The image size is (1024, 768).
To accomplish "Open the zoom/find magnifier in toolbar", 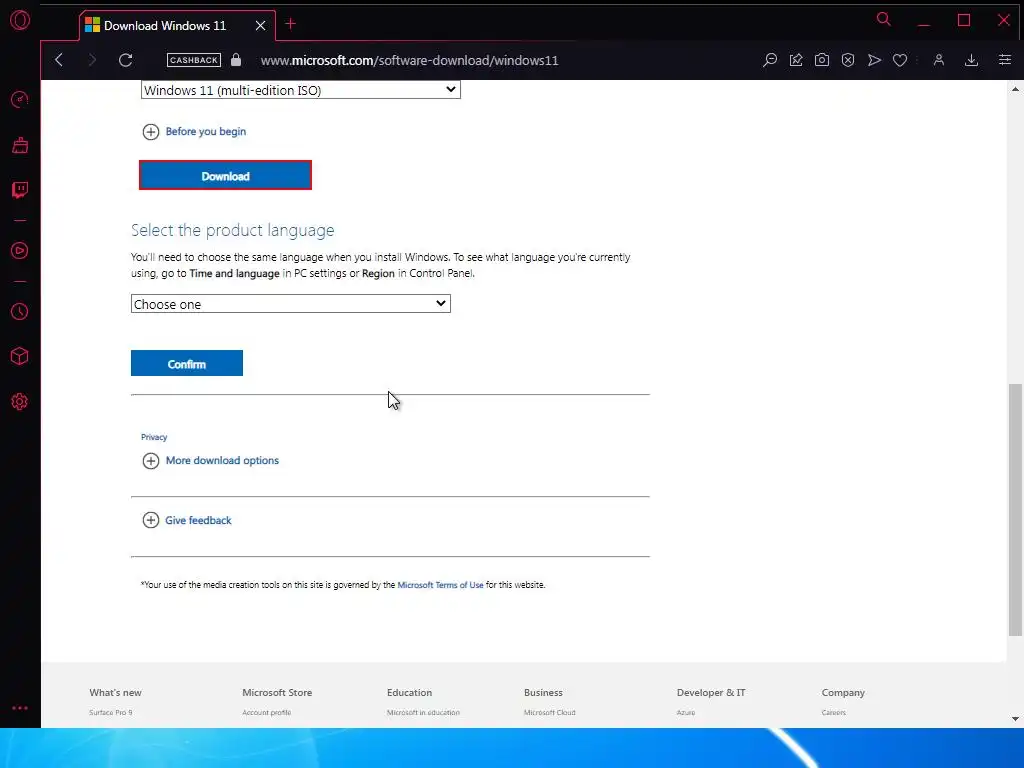I will coord(770,60).
